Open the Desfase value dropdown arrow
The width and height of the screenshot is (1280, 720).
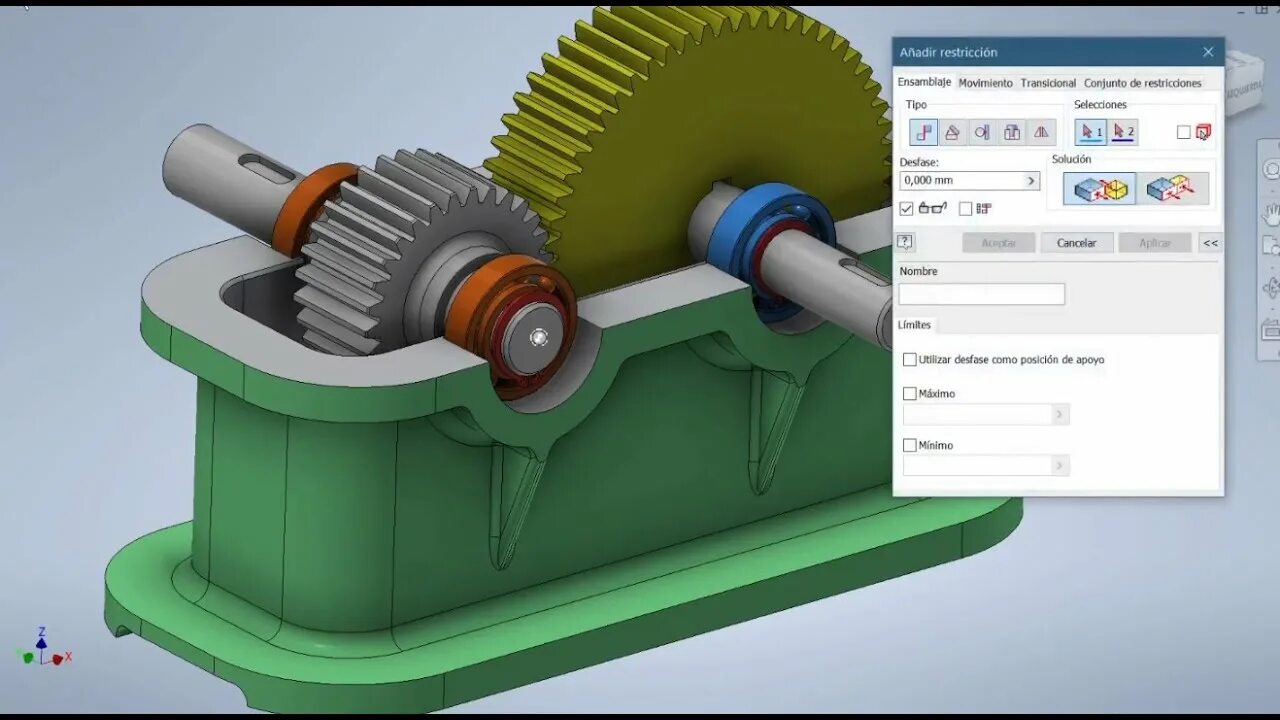click(x=1030, y=180)
